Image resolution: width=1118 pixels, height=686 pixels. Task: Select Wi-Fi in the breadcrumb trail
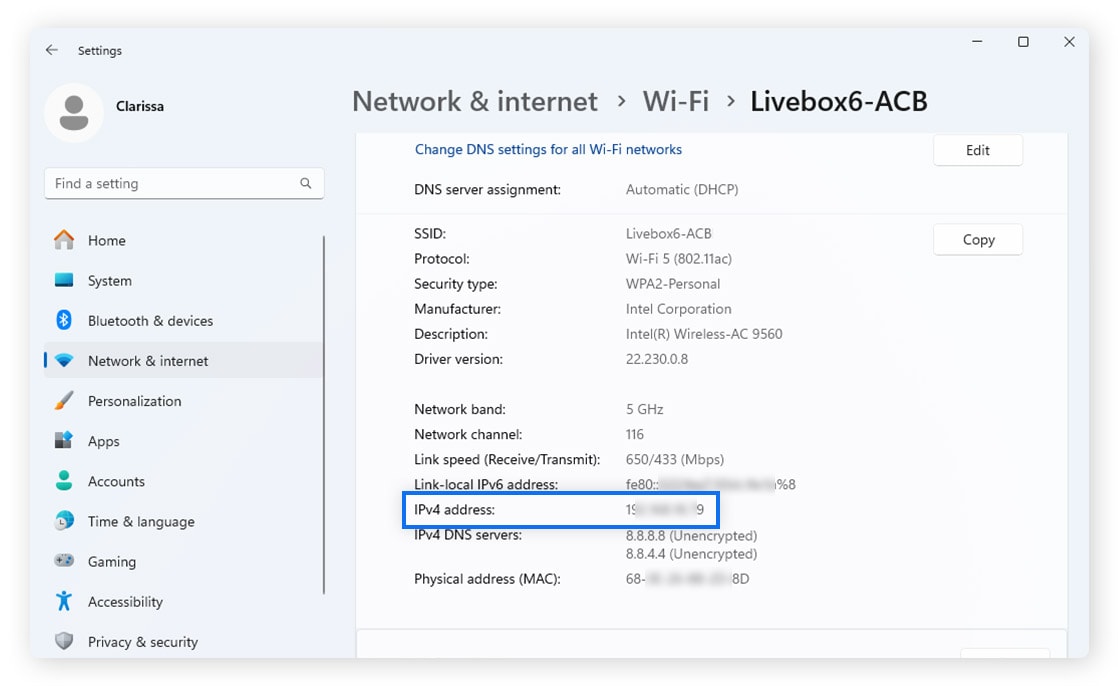click(x=676, y=101)
